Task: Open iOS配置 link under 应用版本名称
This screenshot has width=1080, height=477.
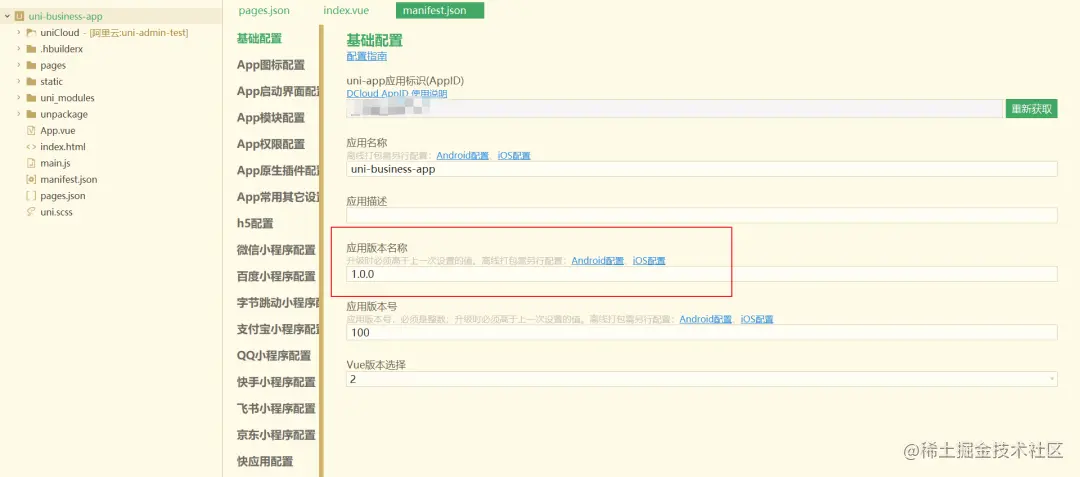Action: coord(649,261)
